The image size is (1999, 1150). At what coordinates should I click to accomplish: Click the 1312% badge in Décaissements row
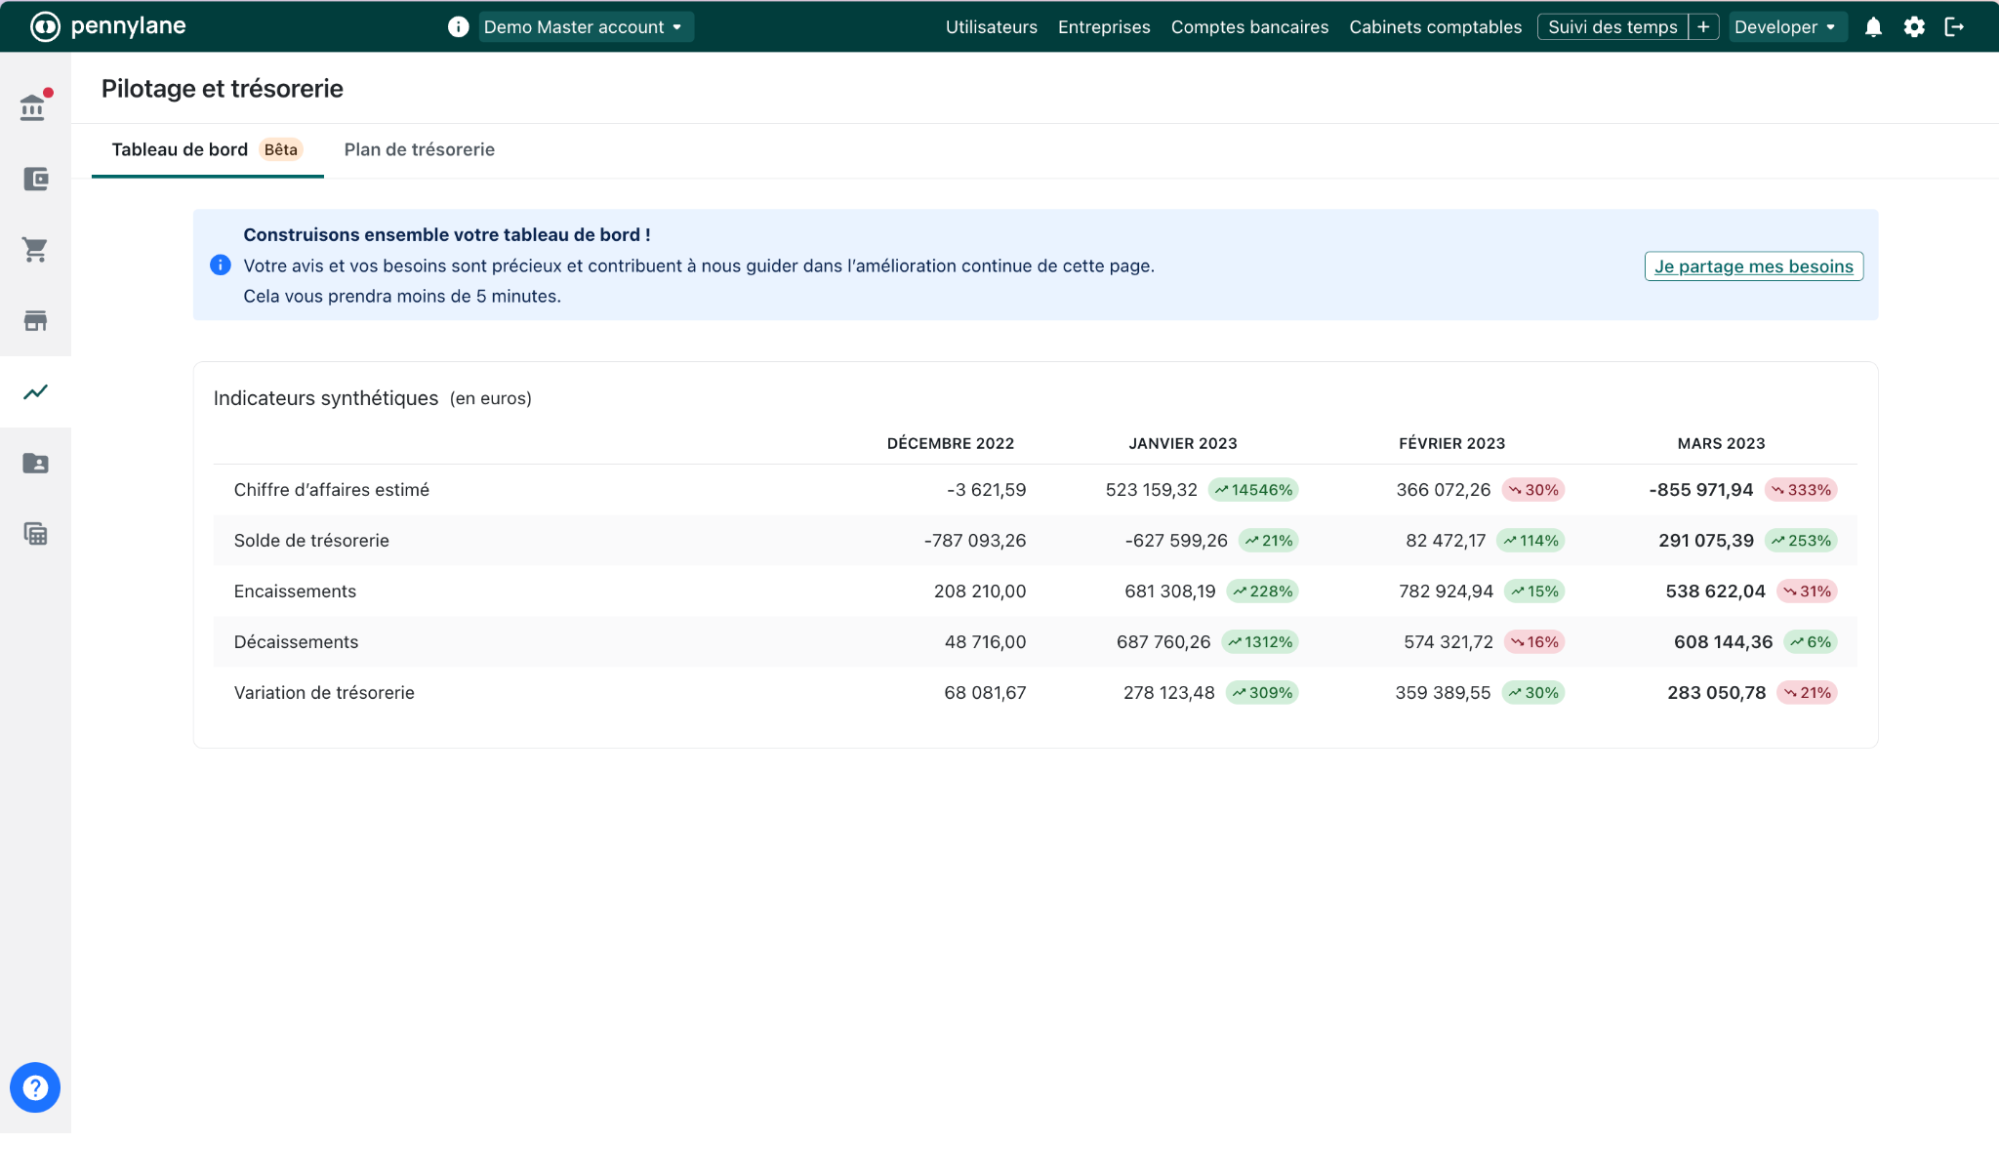click(x=1260, y=642)
